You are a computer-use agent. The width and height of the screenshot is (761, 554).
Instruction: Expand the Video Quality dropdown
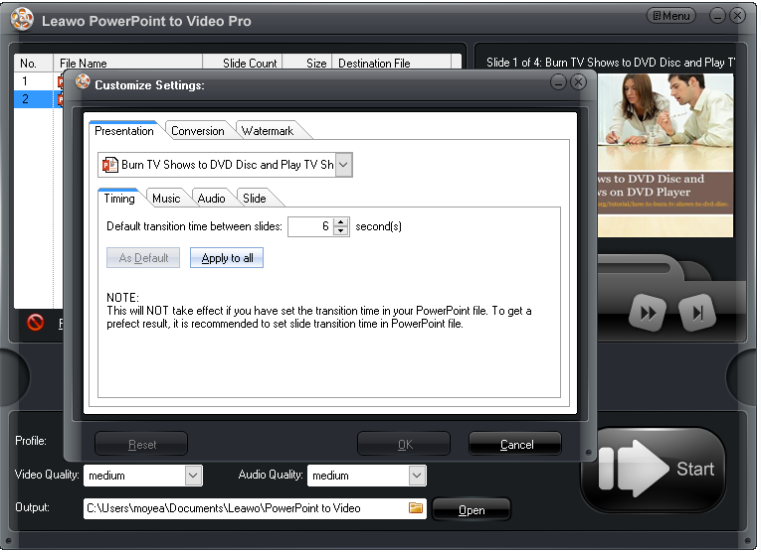[193, 475]
